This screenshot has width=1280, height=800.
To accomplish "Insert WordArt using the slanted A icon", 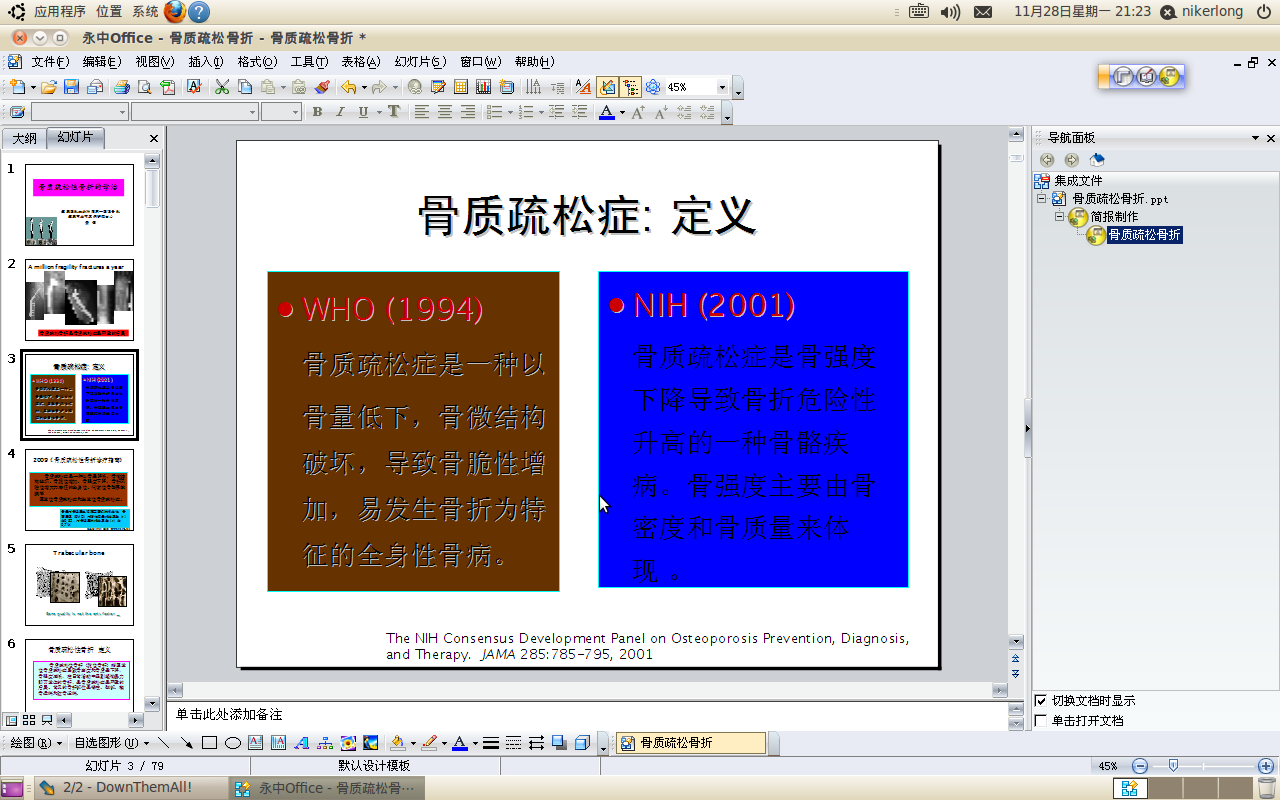I will (302, 743).
